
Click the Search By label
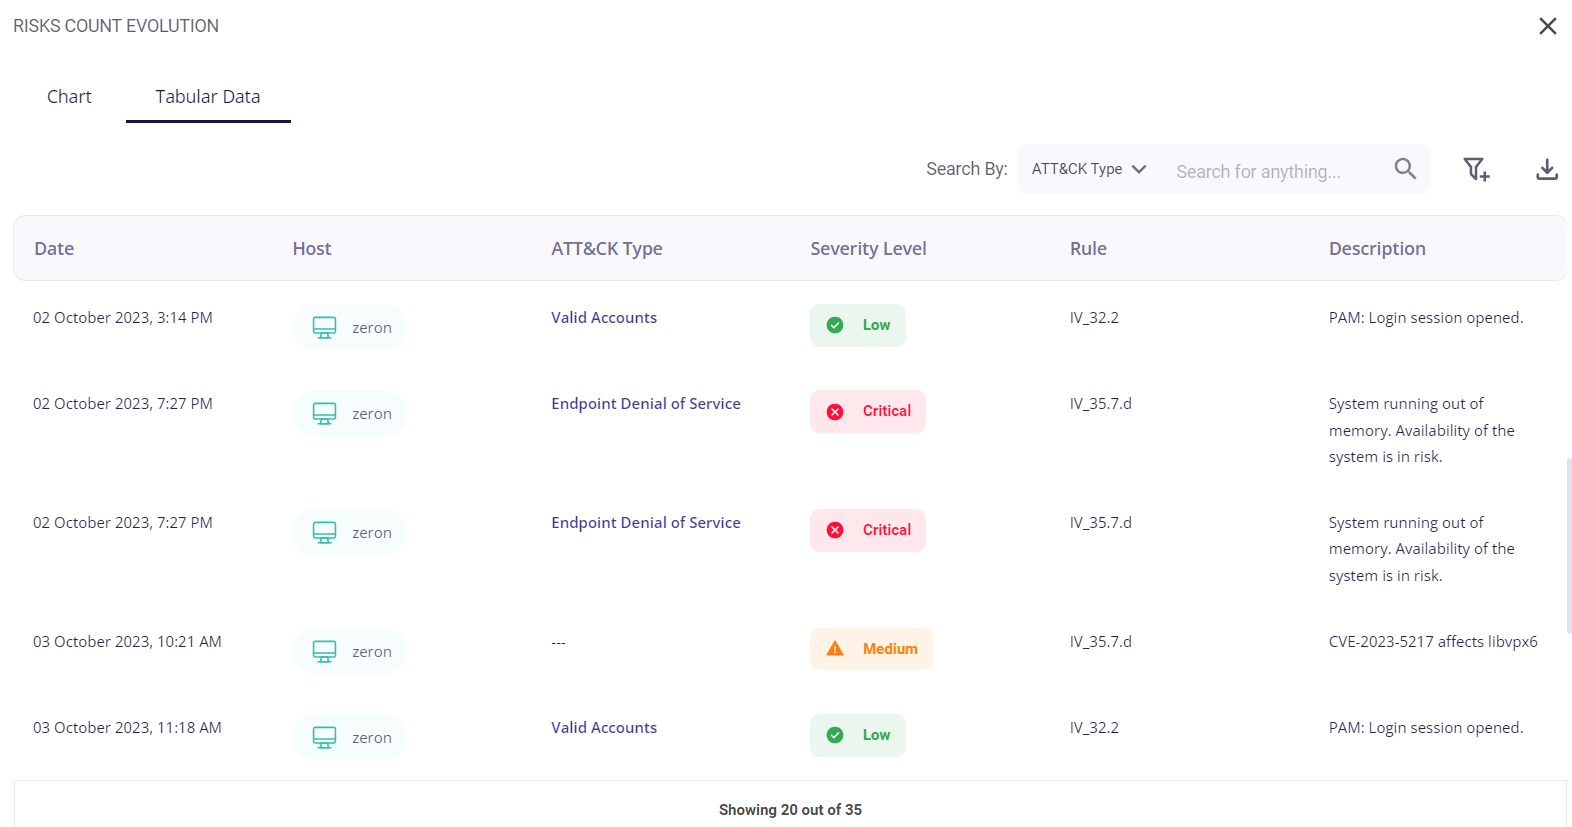point(966,169)
